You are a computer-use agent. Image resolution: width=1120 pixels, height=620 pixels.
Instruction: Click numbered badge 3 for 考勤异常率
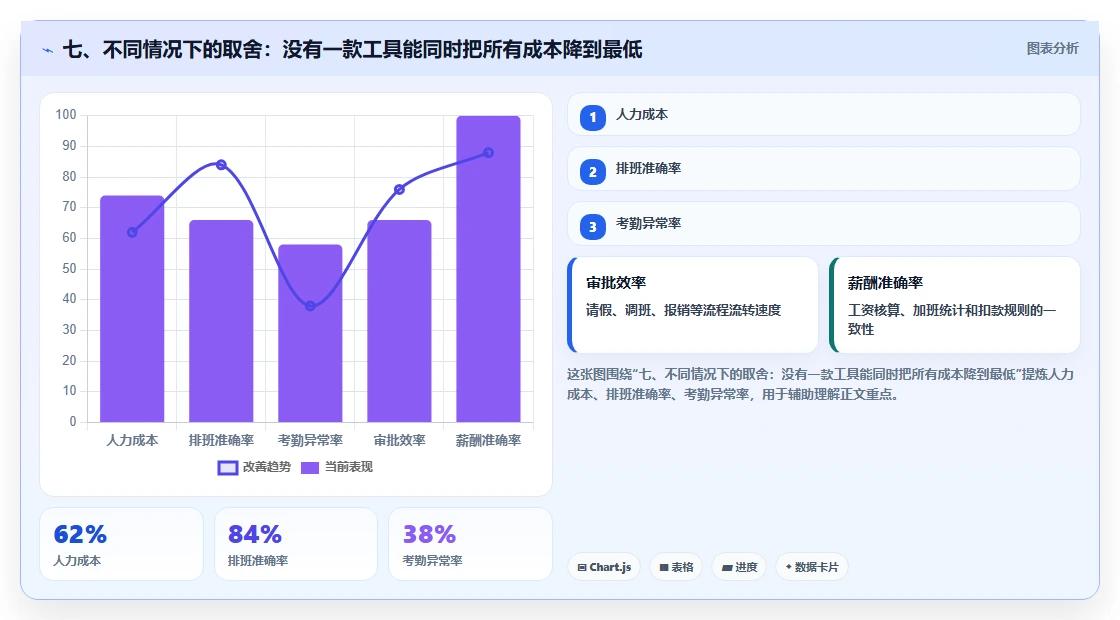(x=593, y=226)
